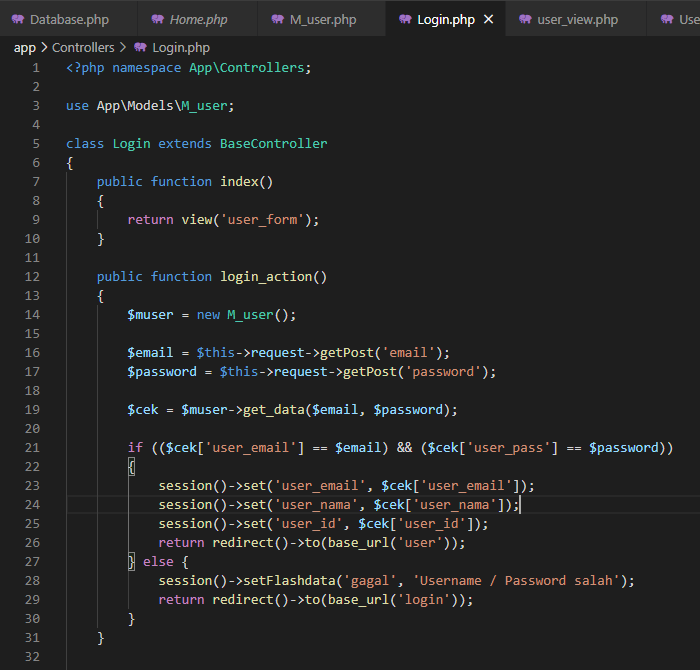
Task: Click 'user_email' session key on line 23
Action: (320, 486)
